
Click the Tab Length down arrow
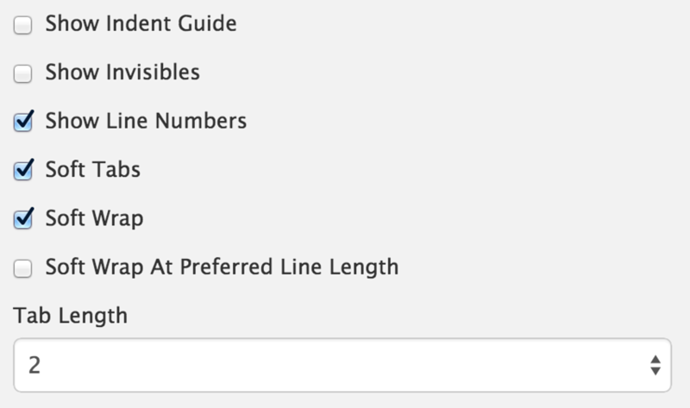655,372
